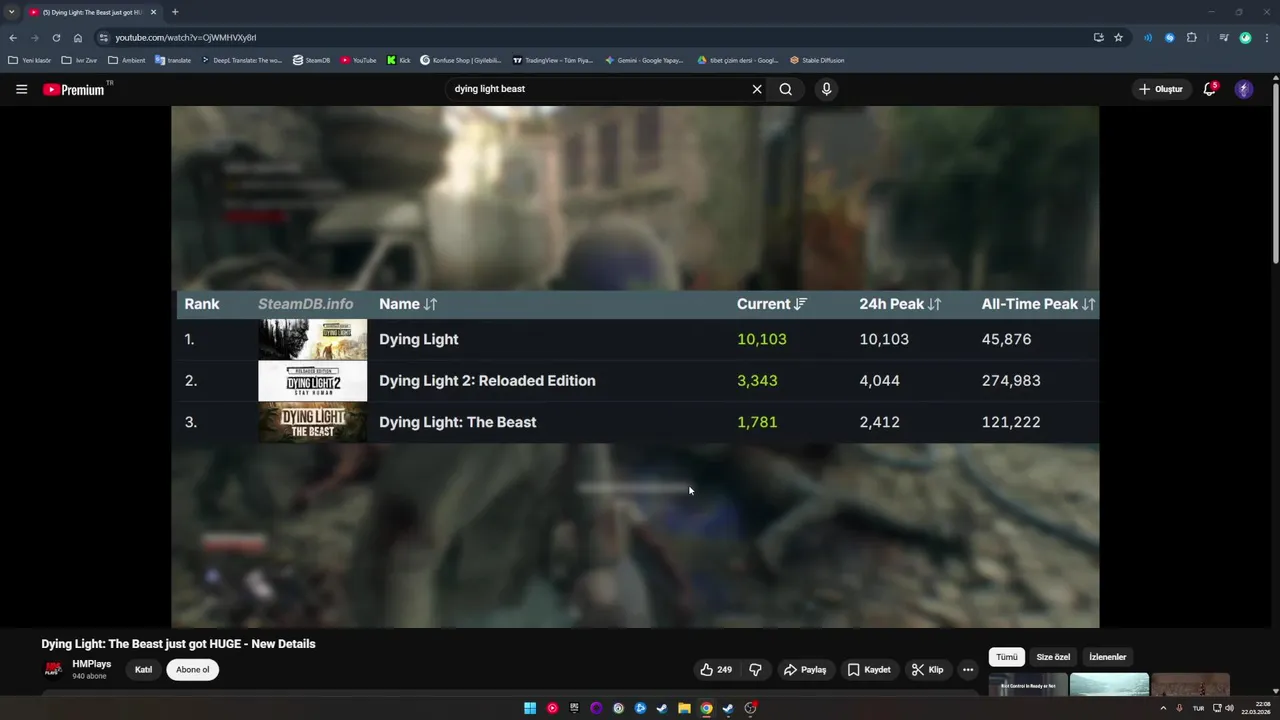Open the green Chrome profile avatar
Screen dimensions: 1280x720
(1245, 37)
